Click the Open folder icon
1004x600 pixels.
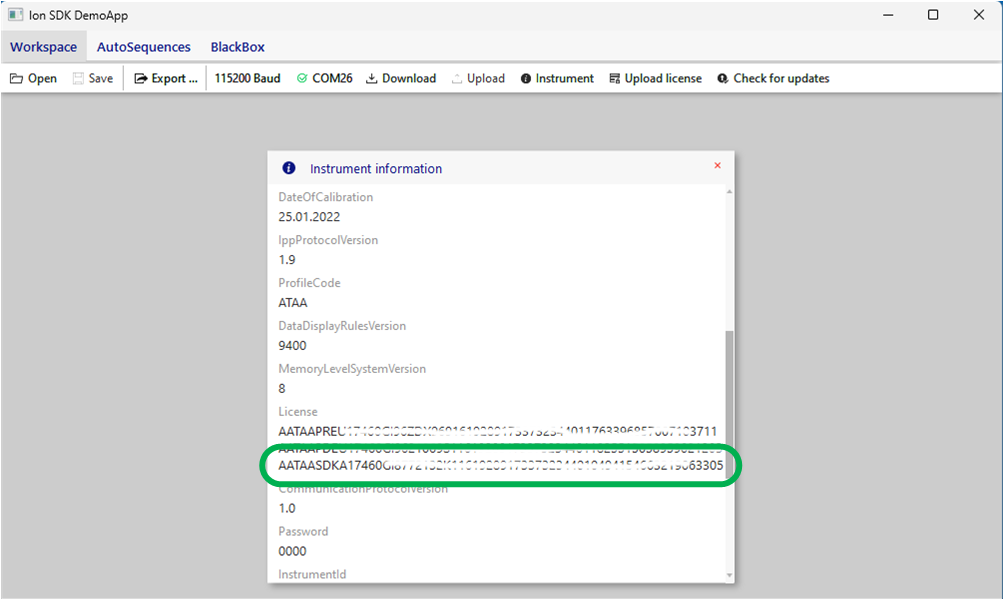coord(16,79)
